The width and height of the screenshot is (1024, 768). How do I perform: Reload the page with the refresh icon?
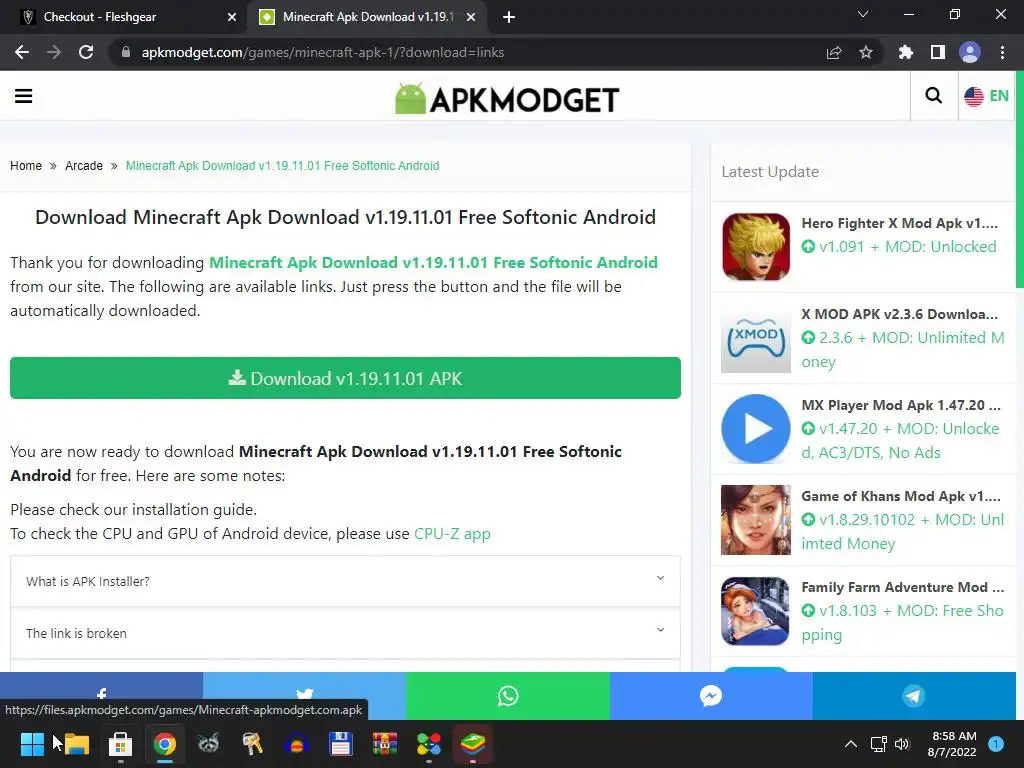point(86,52)
